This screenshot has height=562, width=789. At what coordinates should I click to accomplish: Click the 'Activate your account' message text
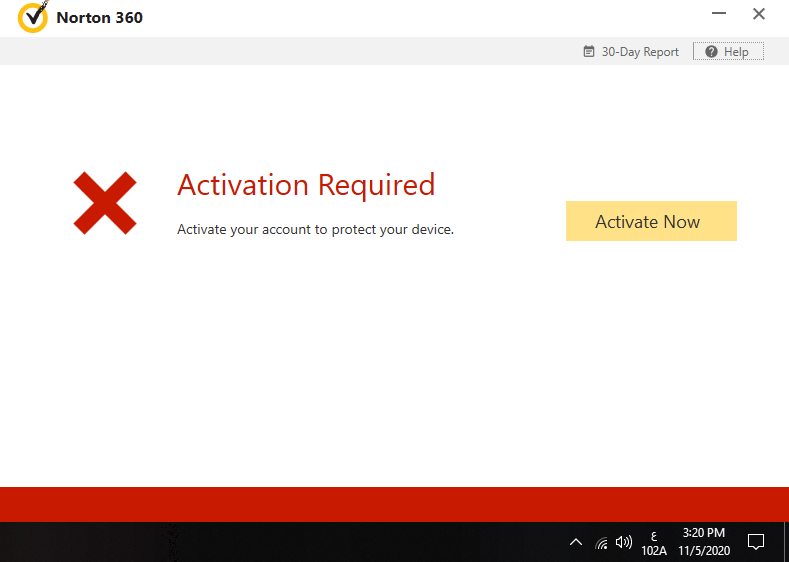coord(315,229)
